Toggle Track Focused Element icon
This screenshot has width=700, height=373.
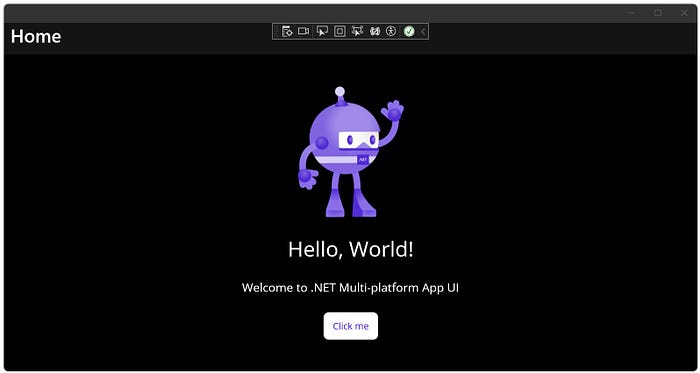357,31
